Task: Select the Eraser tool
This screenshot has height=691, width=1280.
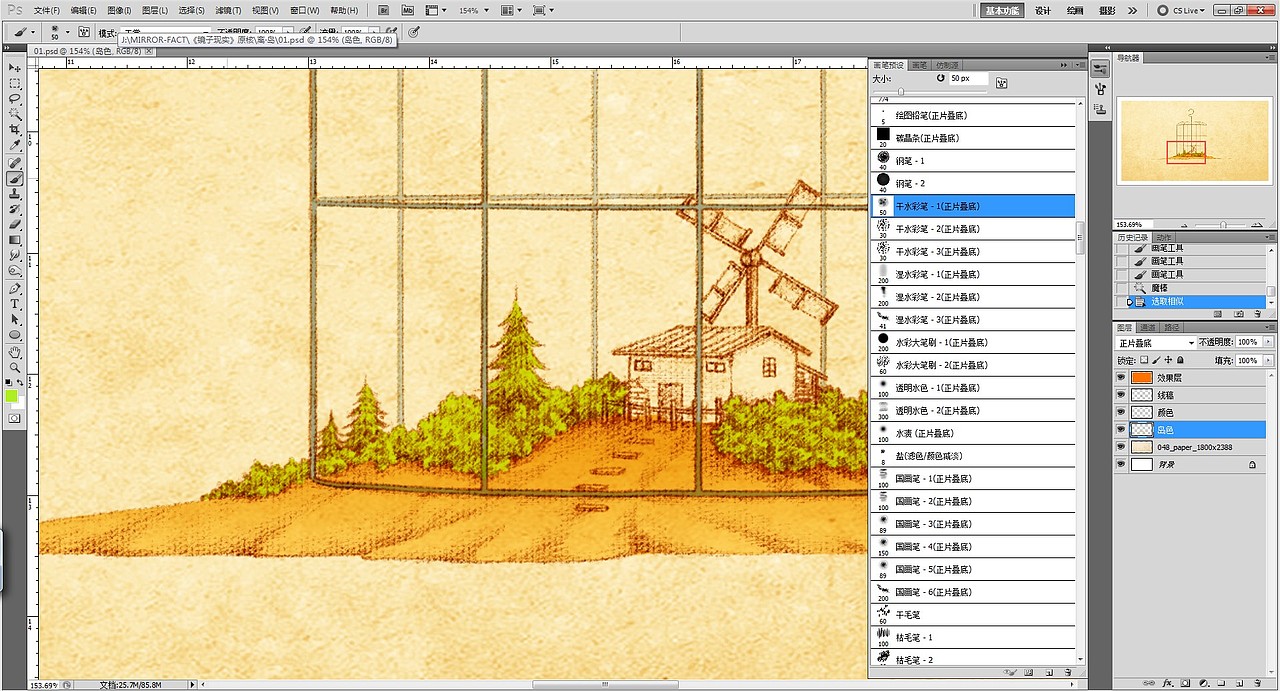Action: [x=15, y=225]
